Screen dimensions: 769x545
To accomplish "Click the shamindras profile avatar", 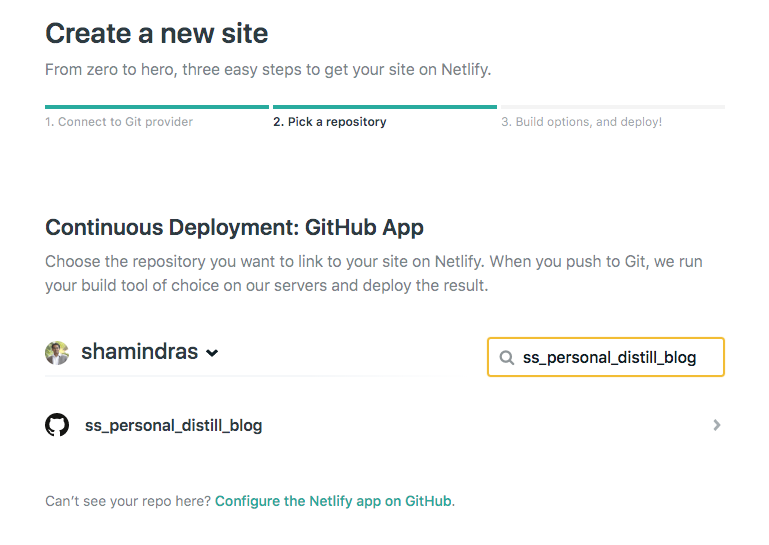I will point(57,353).
